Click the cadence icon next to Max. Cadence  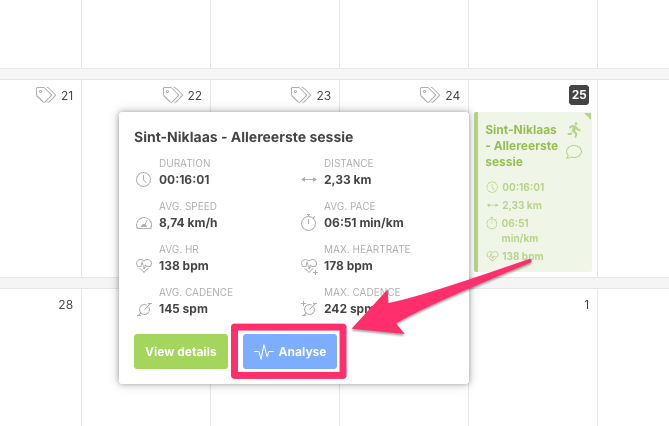(x=309, y=308)
